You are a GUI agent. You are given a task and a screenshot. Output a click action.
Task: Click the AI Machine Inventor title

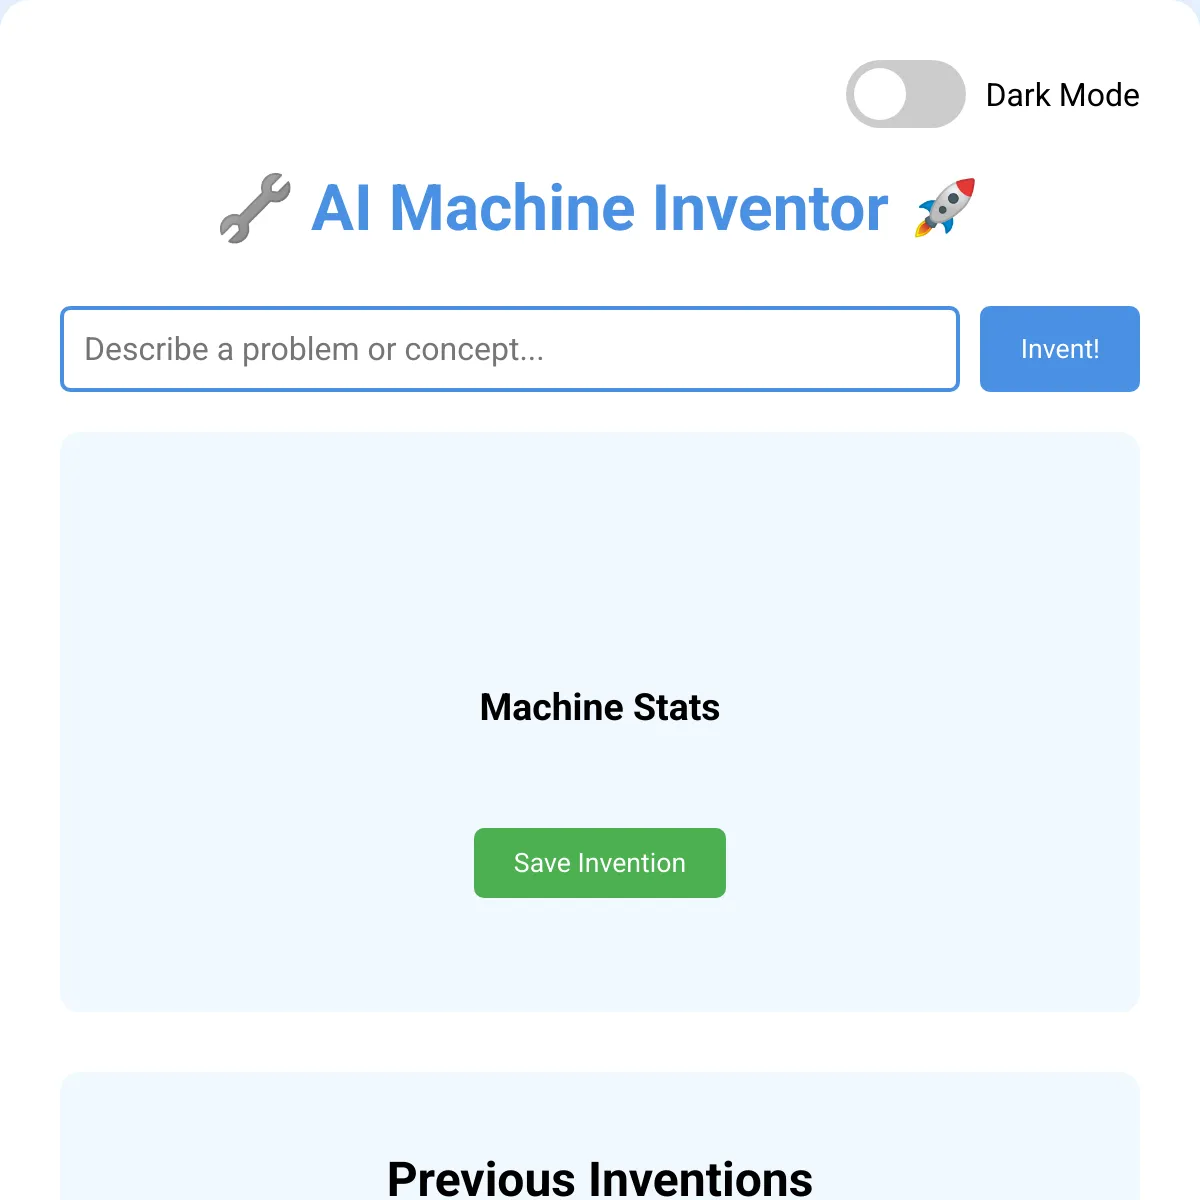(x=600, y=208)
